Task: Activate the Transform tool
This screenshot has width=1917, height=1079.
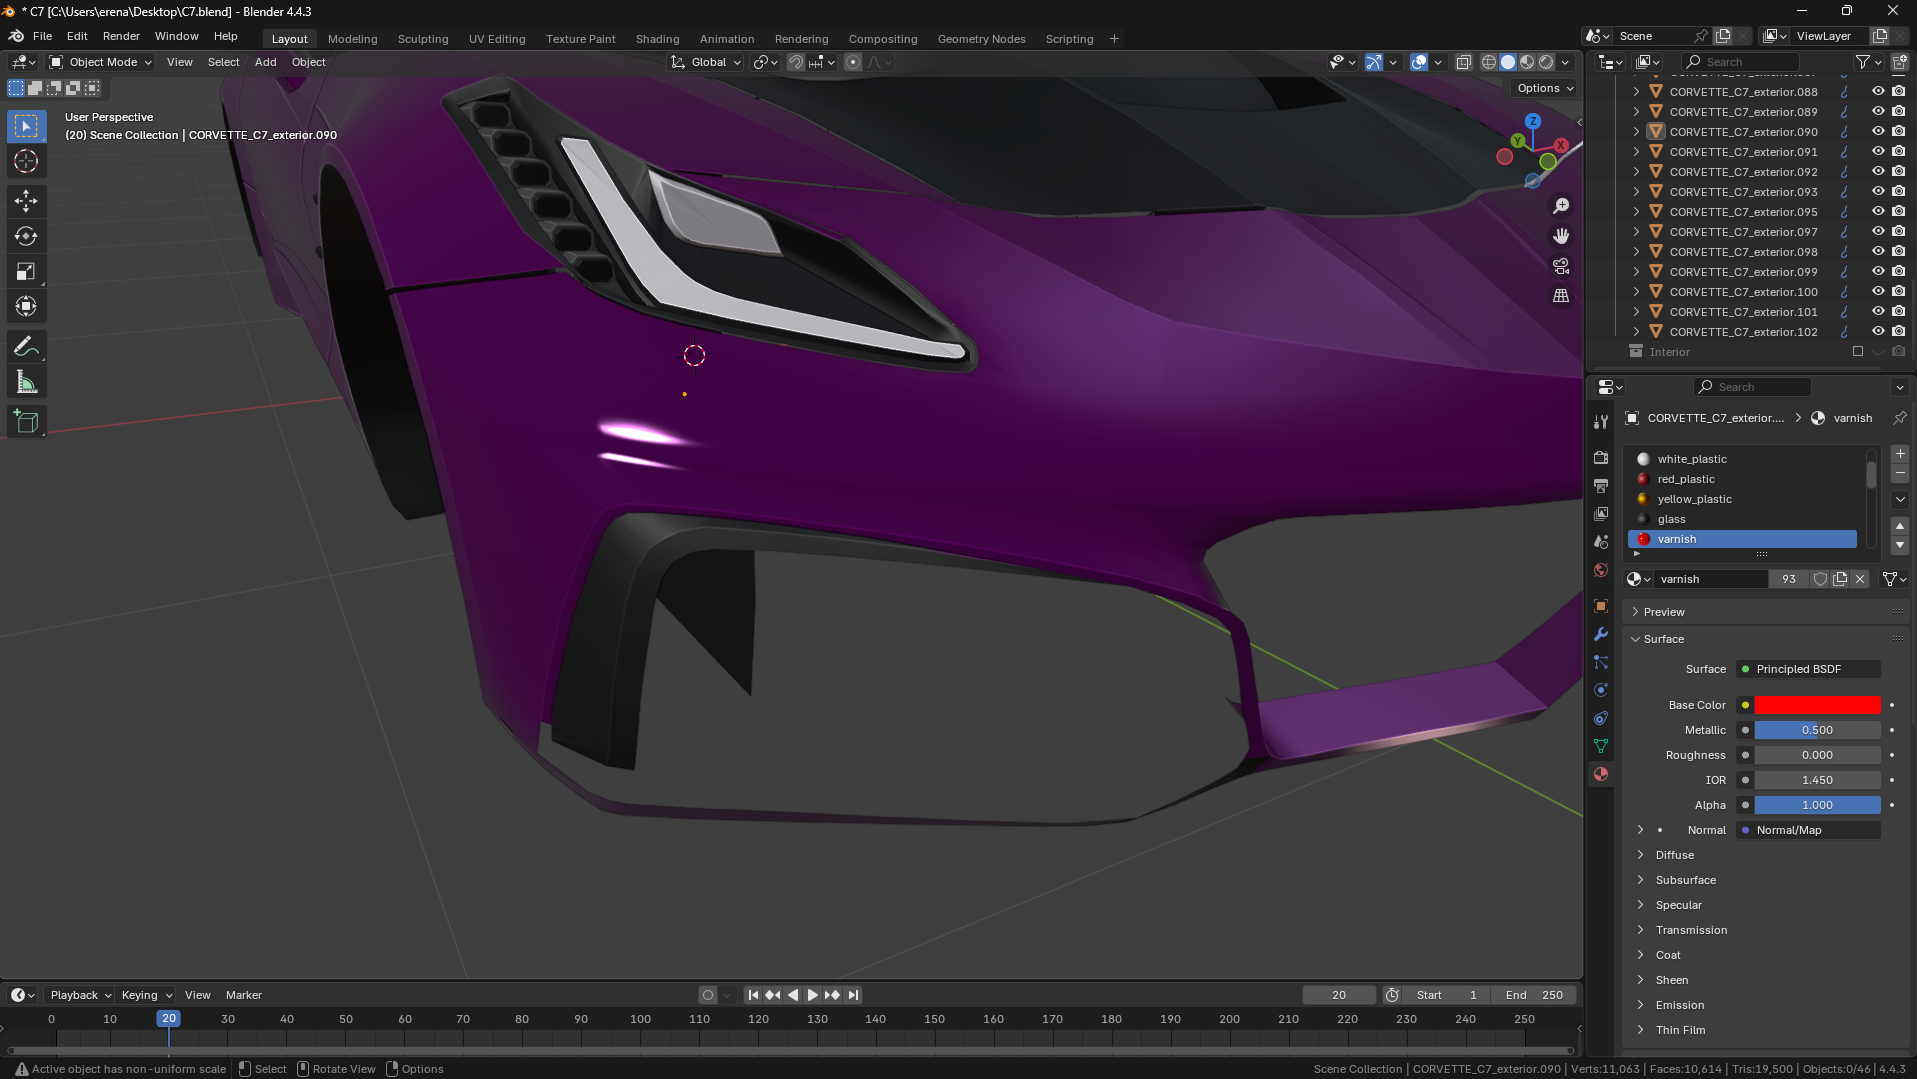Action: [26, 306]
